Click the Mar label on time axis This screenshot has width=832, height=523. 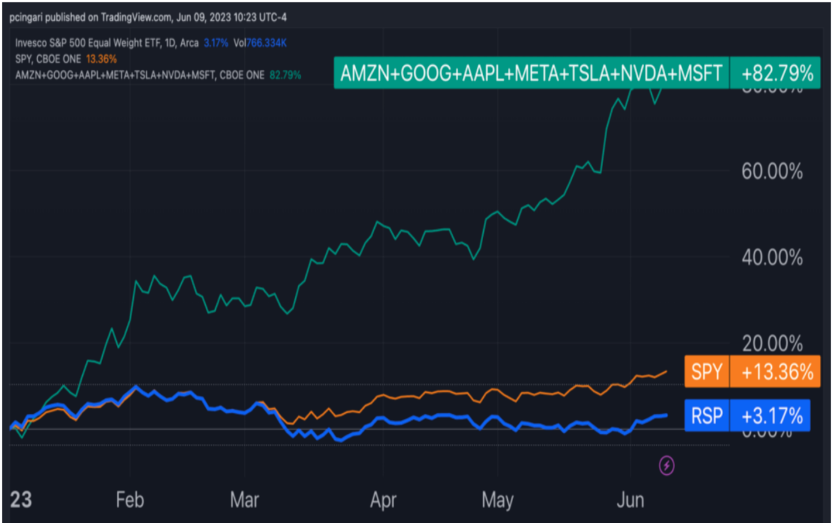click(245, 500)
